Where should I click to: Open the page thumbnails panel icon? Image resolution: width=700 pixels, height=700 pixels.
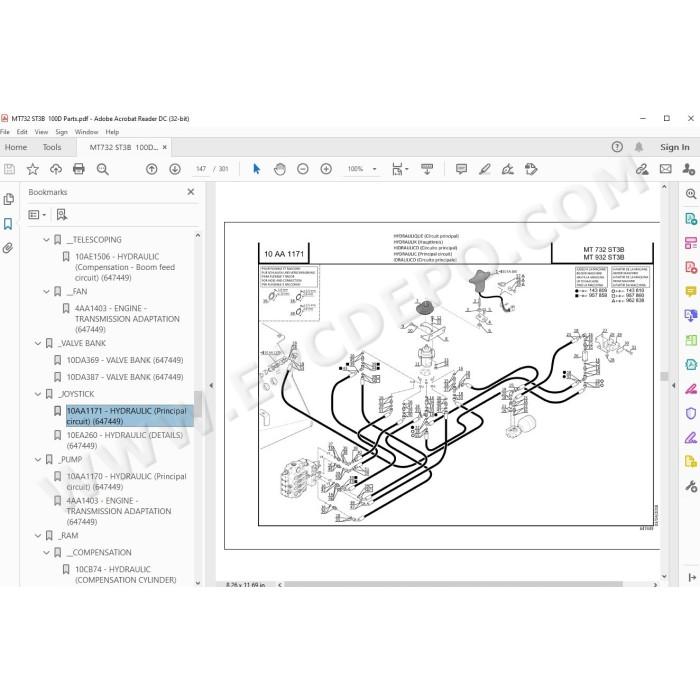[x=8, y=200]
